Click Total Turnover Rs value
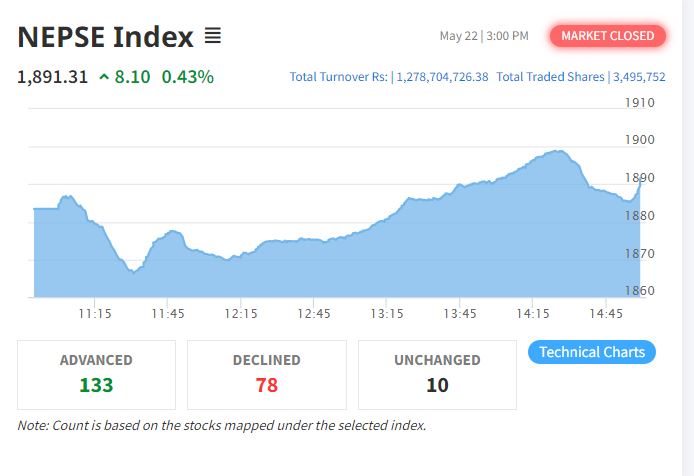The width and height of the screenshot is (694, 476). pyautogui.click(x=442, y=77)
